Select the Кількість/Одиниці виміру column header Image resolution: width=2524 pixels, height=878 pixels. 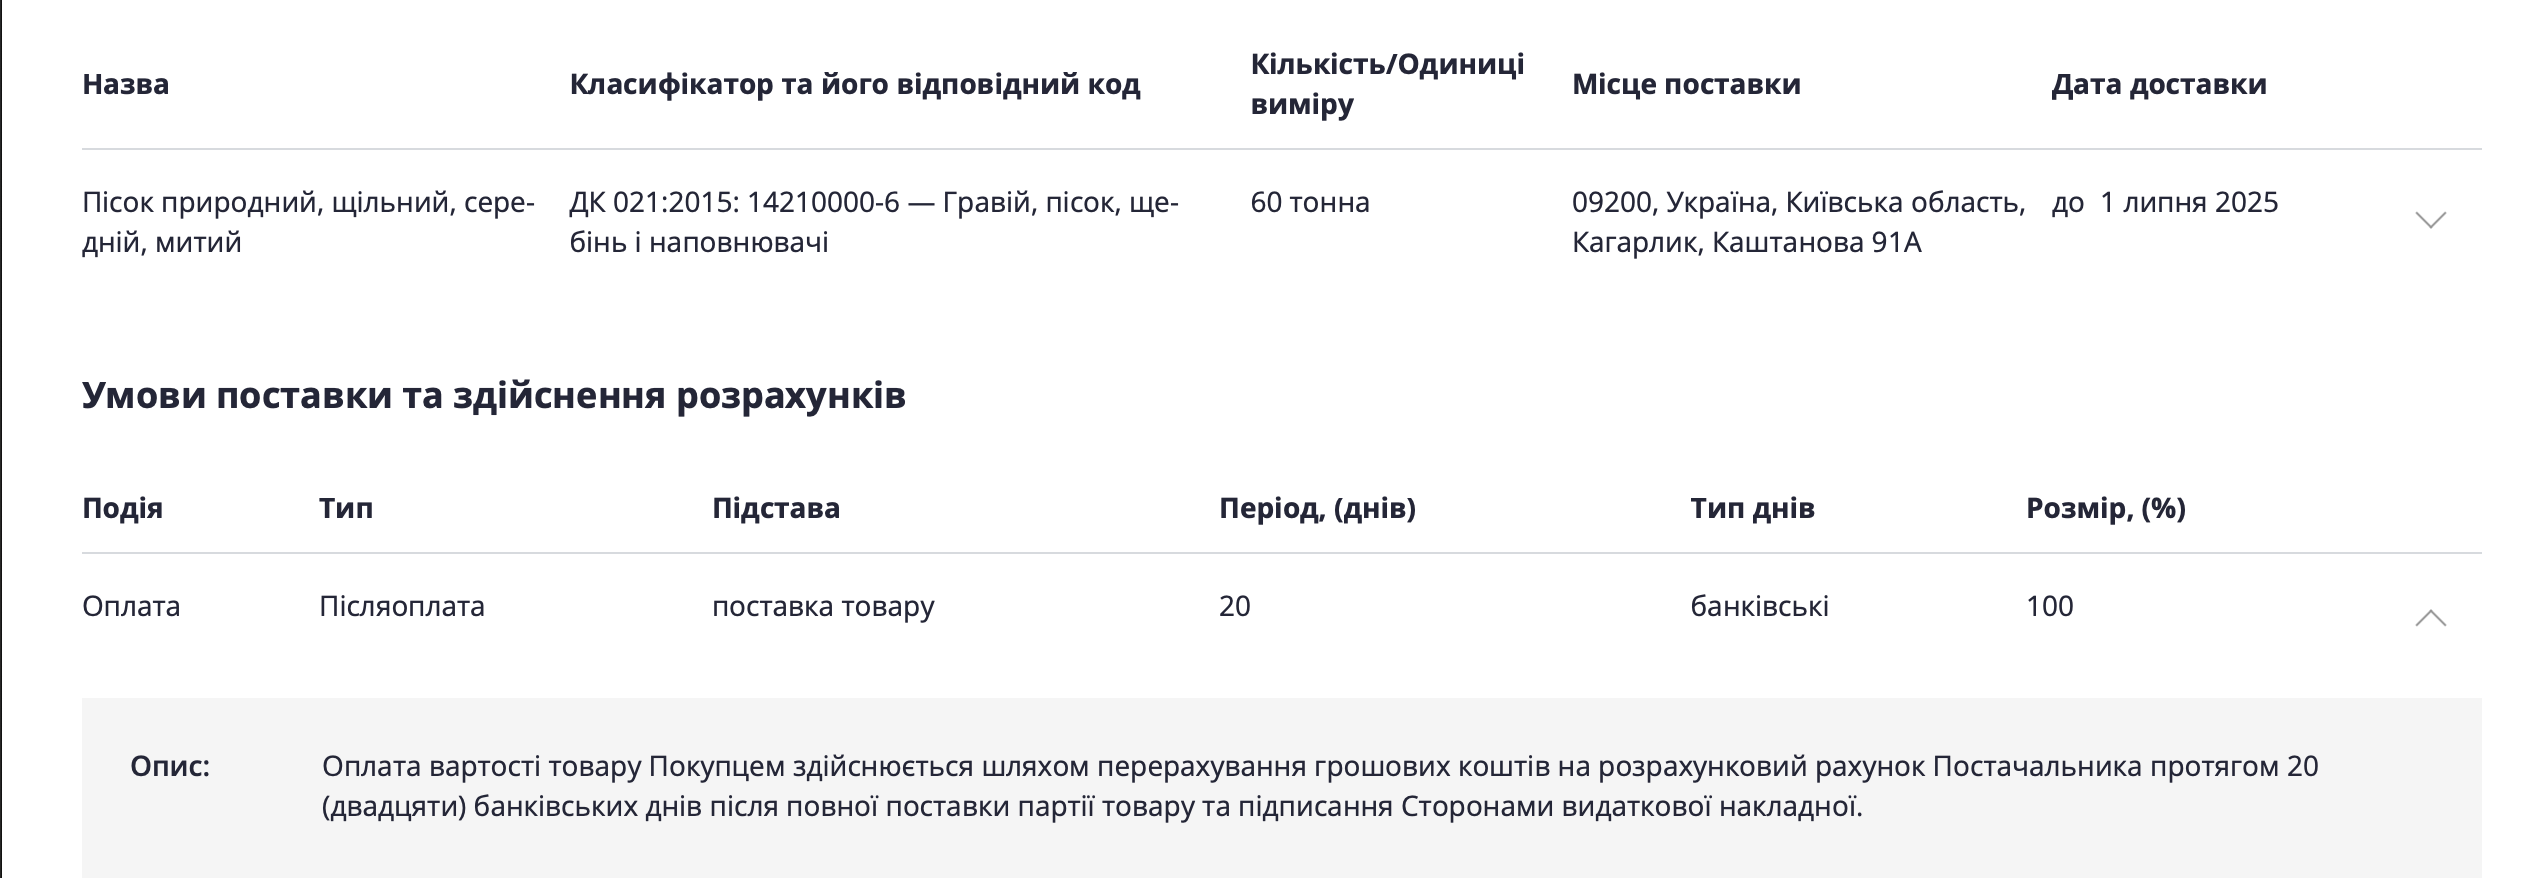point(1386,84)
